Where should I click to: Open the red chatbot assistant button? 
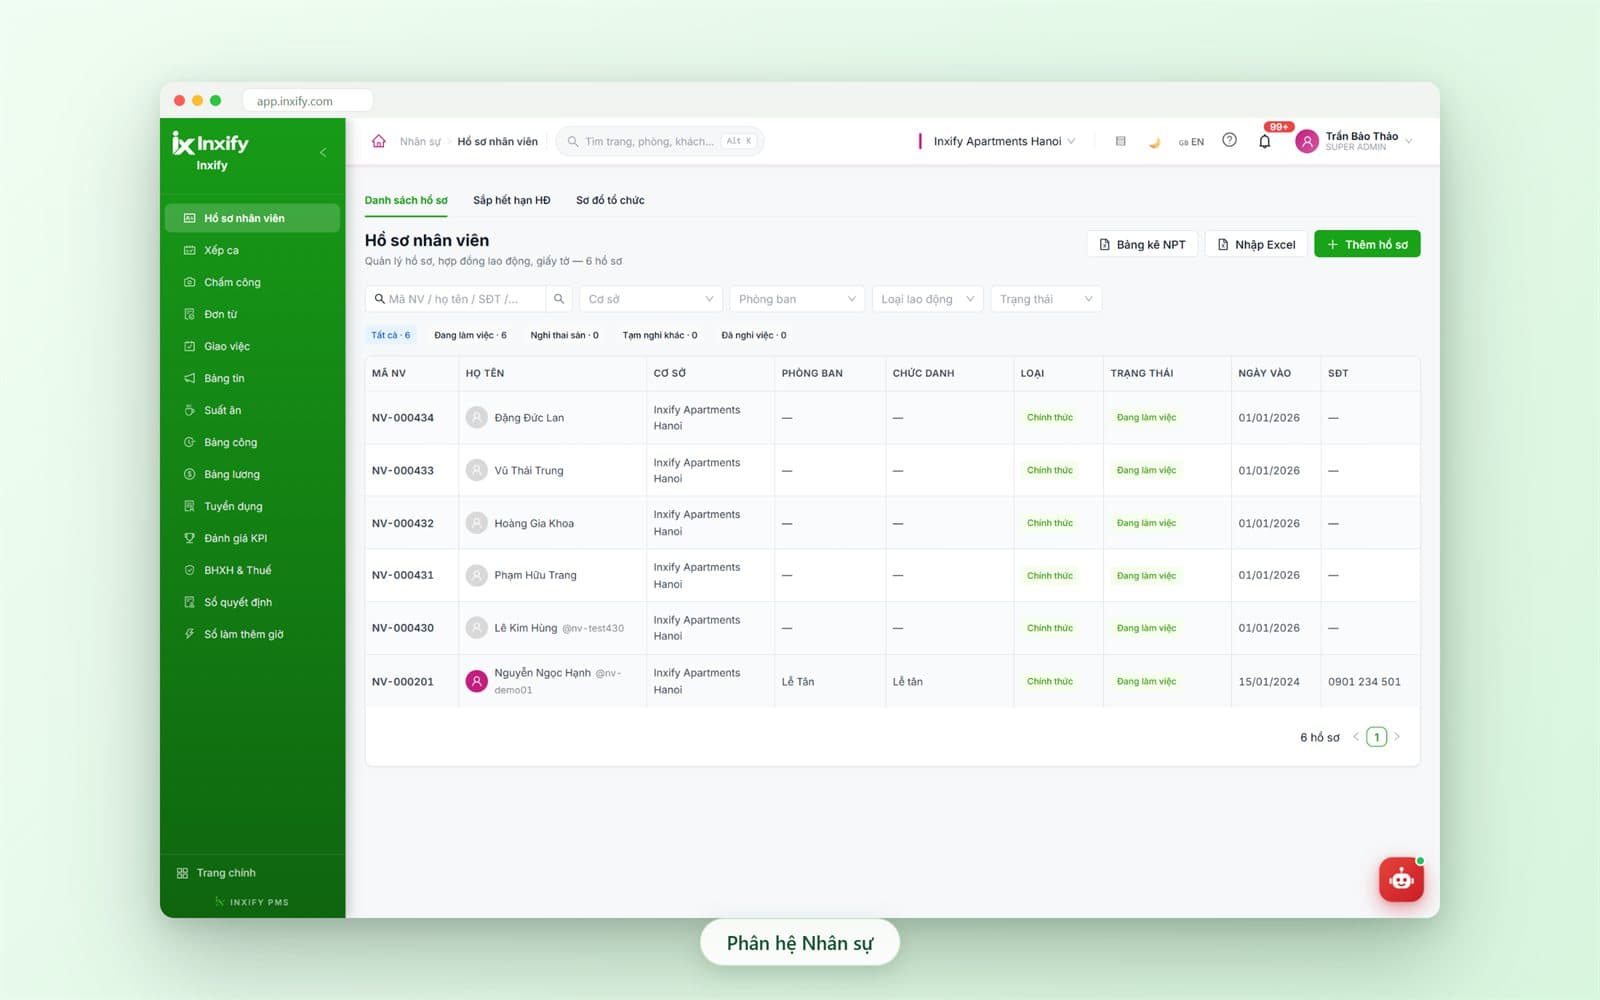pos(1401,880)
